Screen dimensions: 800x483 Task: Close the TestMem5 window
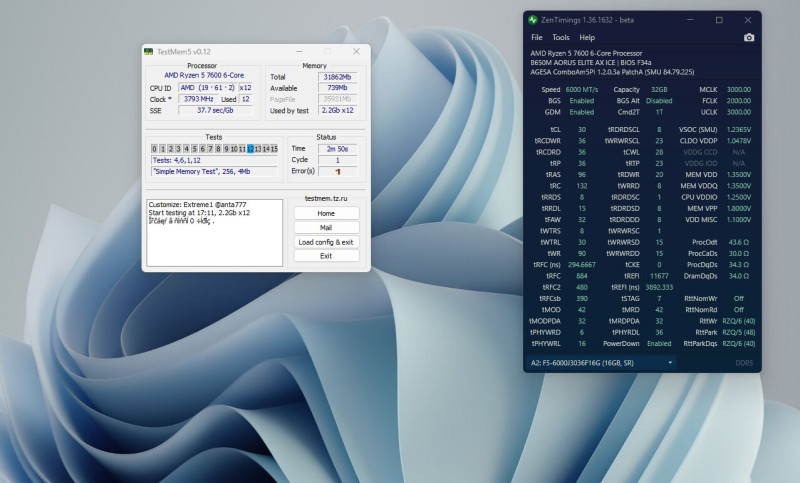pyautogui.click(x=356, y=52)
